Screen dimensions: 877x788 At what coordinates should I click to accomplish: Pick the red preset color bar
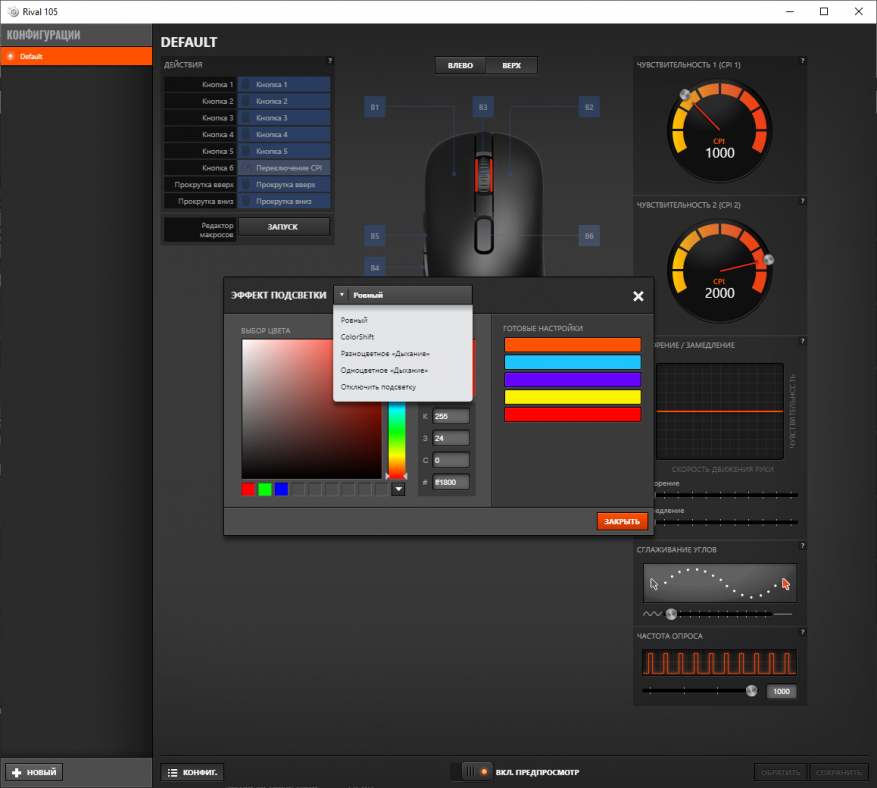click(x=572, y=414)
